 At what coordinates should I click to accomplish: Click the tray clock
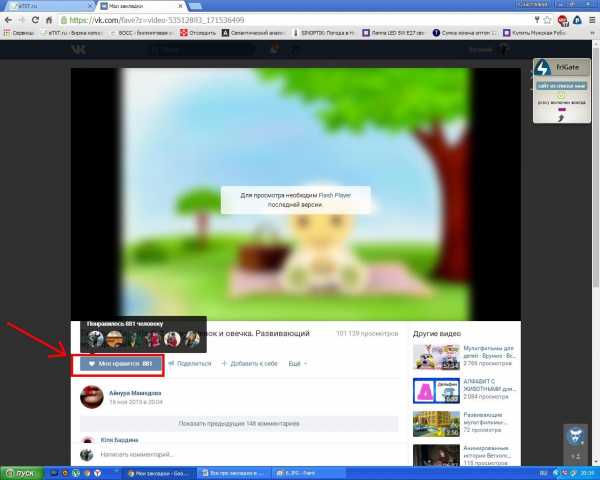pyautogui.click(x=587, y=473)
